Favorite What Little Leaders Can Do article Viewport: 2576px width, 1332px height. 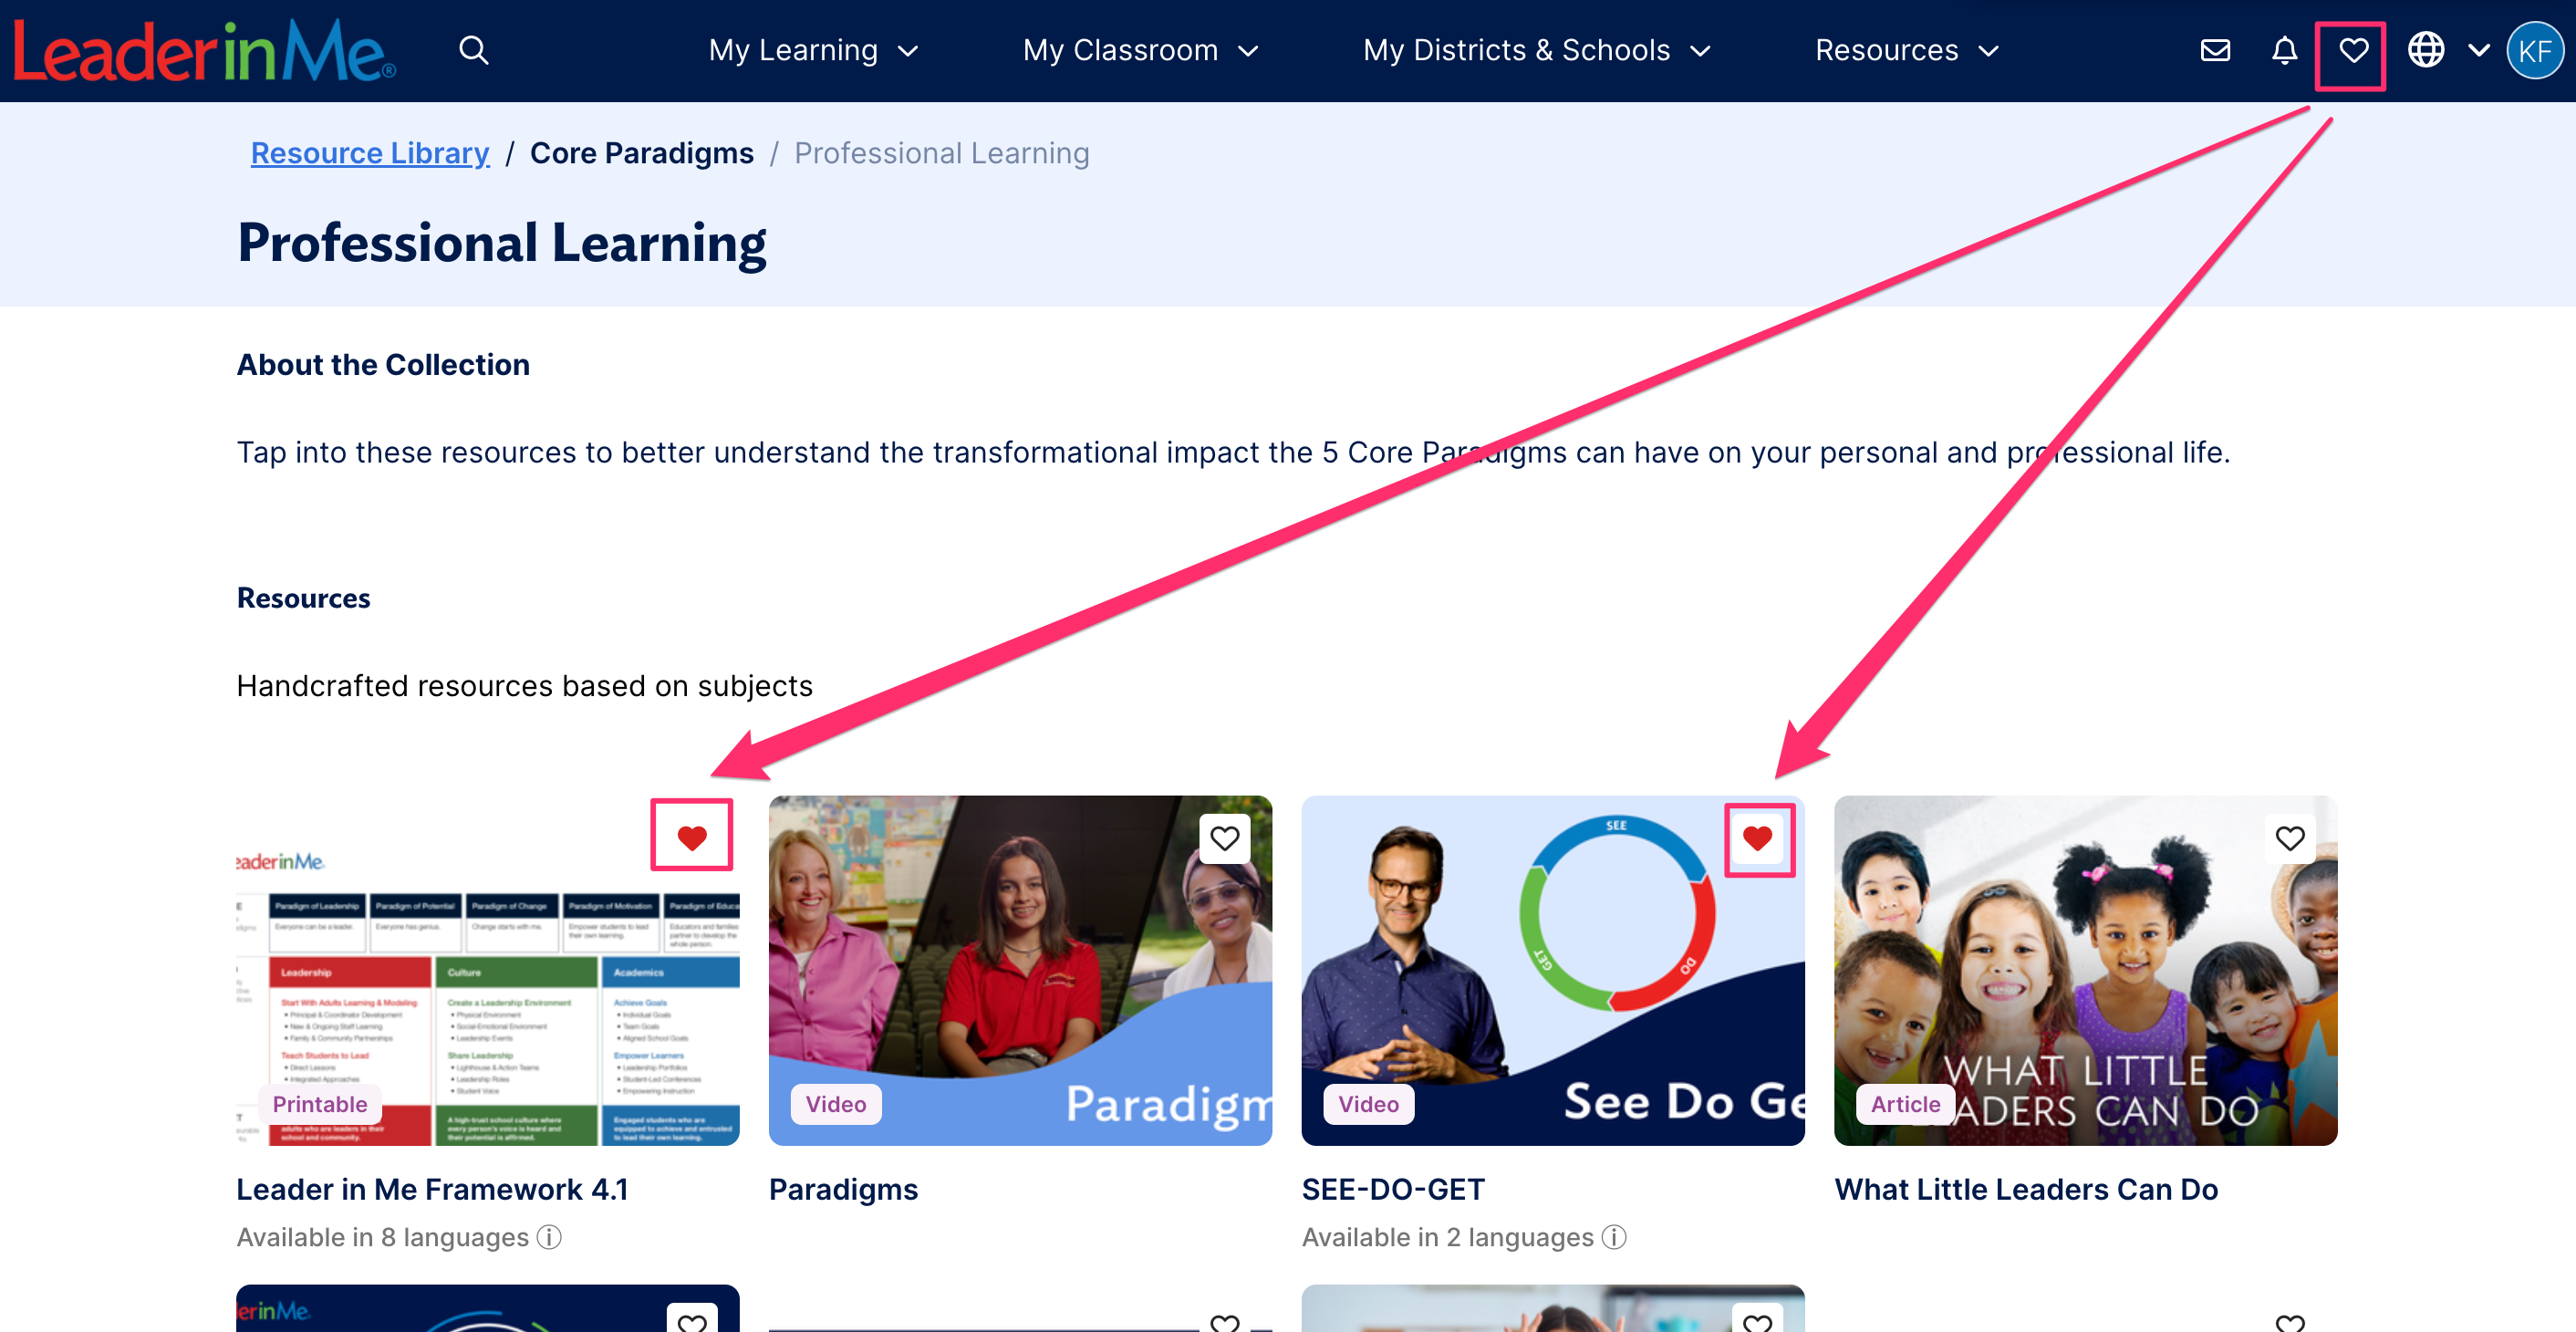[x=2290, y=838]
